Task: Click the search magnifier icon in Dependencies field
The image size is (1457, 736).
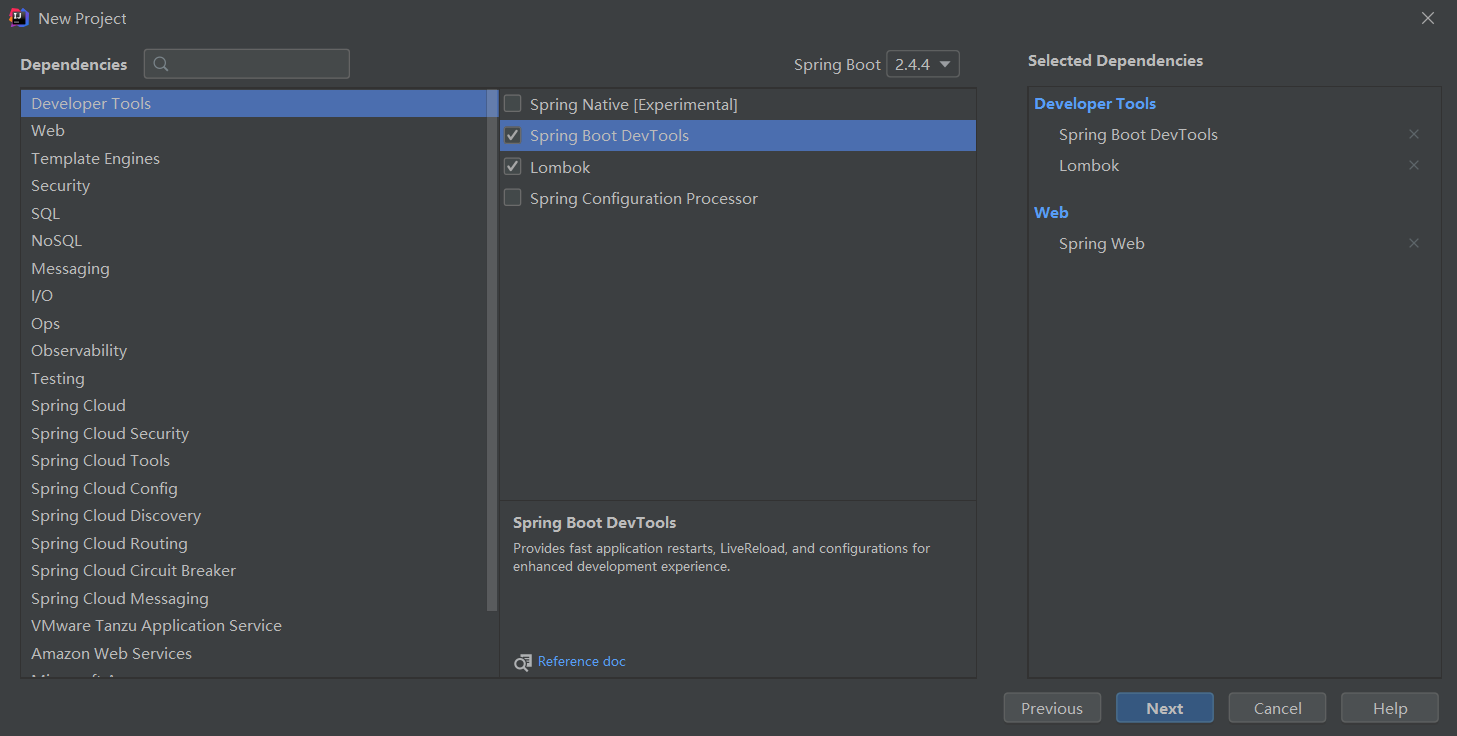Action: (x=161, y=64)
